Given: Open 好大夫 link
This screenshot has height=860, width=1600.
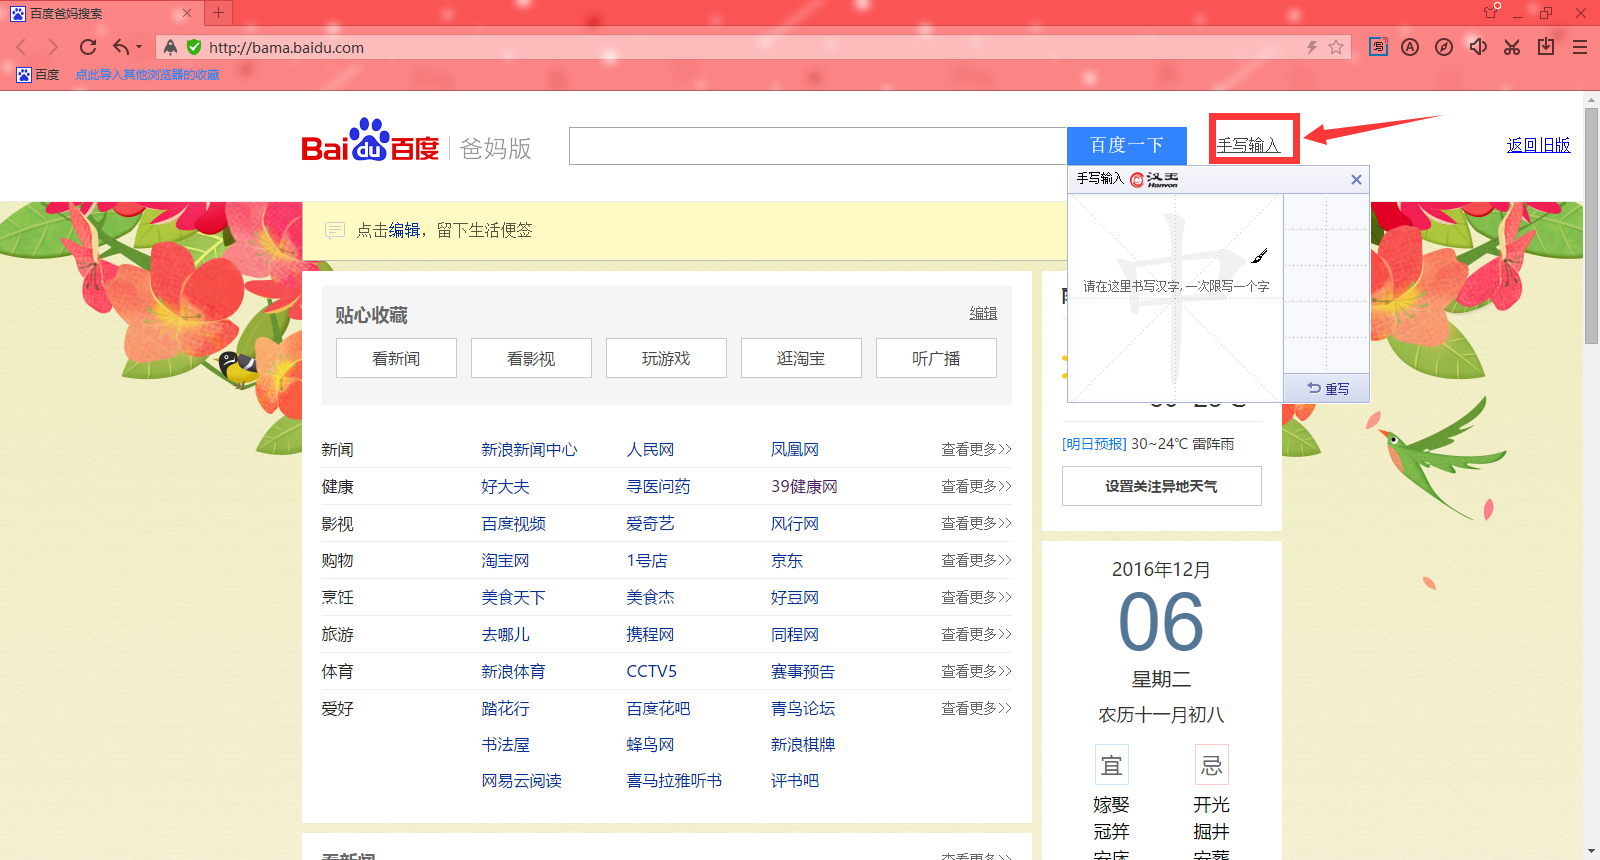Looking at the screenshot, I should point(505,487).
